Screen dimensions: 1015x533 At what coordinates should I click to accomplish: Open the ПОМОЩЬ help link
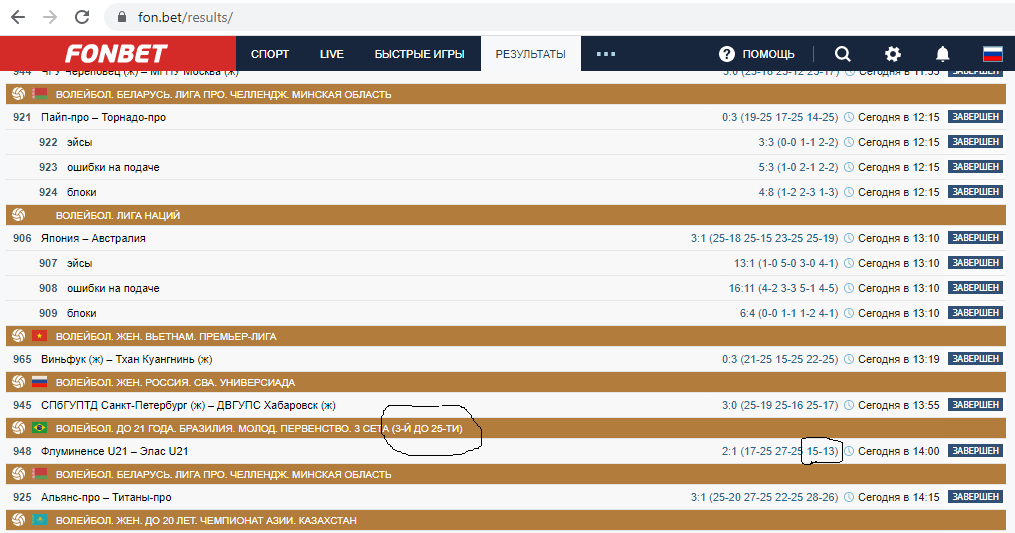(x=757, y=54)
